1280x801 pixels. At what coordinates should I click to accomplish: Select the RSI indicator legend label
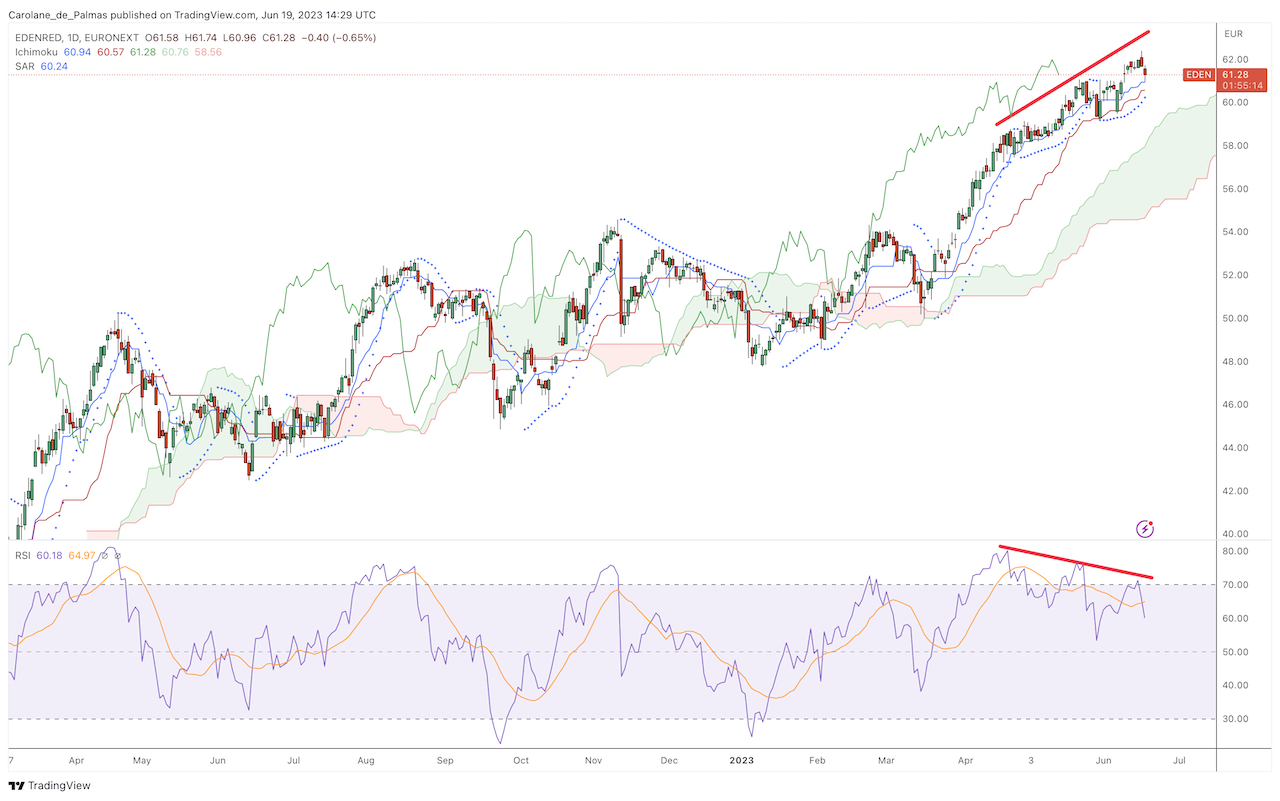21,555
